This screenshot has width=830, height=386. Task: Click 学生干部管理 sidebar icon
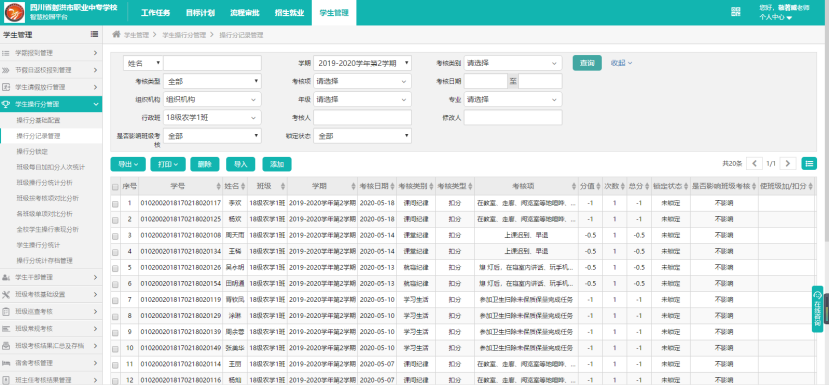(x=6, y=277)
